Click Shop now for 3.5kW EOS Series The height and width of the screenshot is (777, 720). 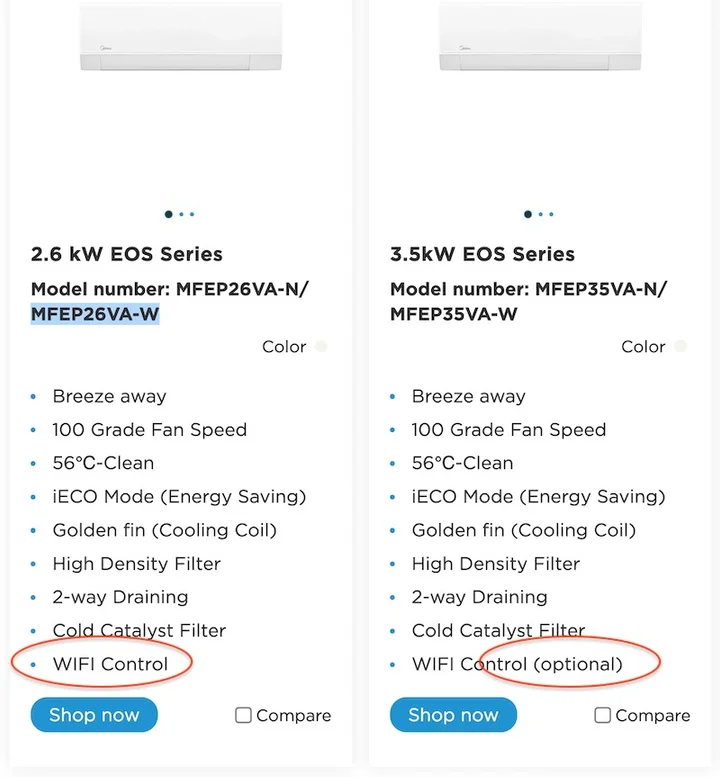pyautogui.click(x=453, y=715)
